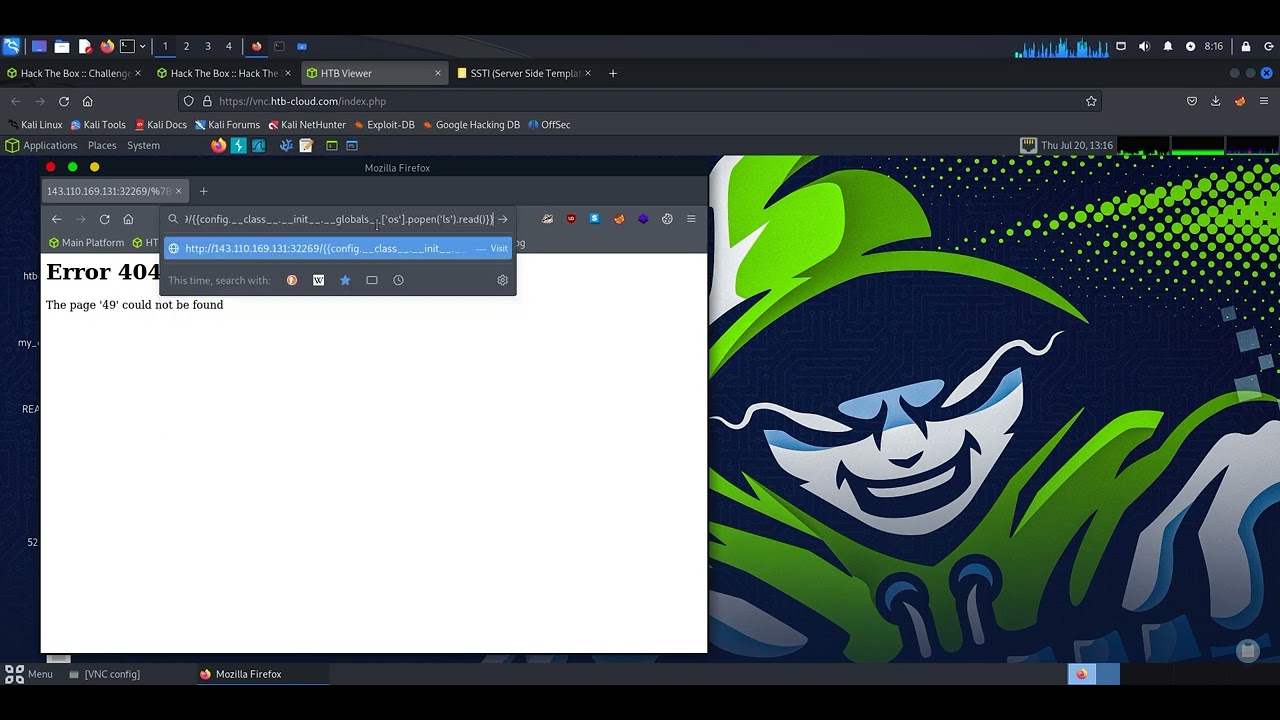Launch Firefox from the top panel

tap(107, 46)
